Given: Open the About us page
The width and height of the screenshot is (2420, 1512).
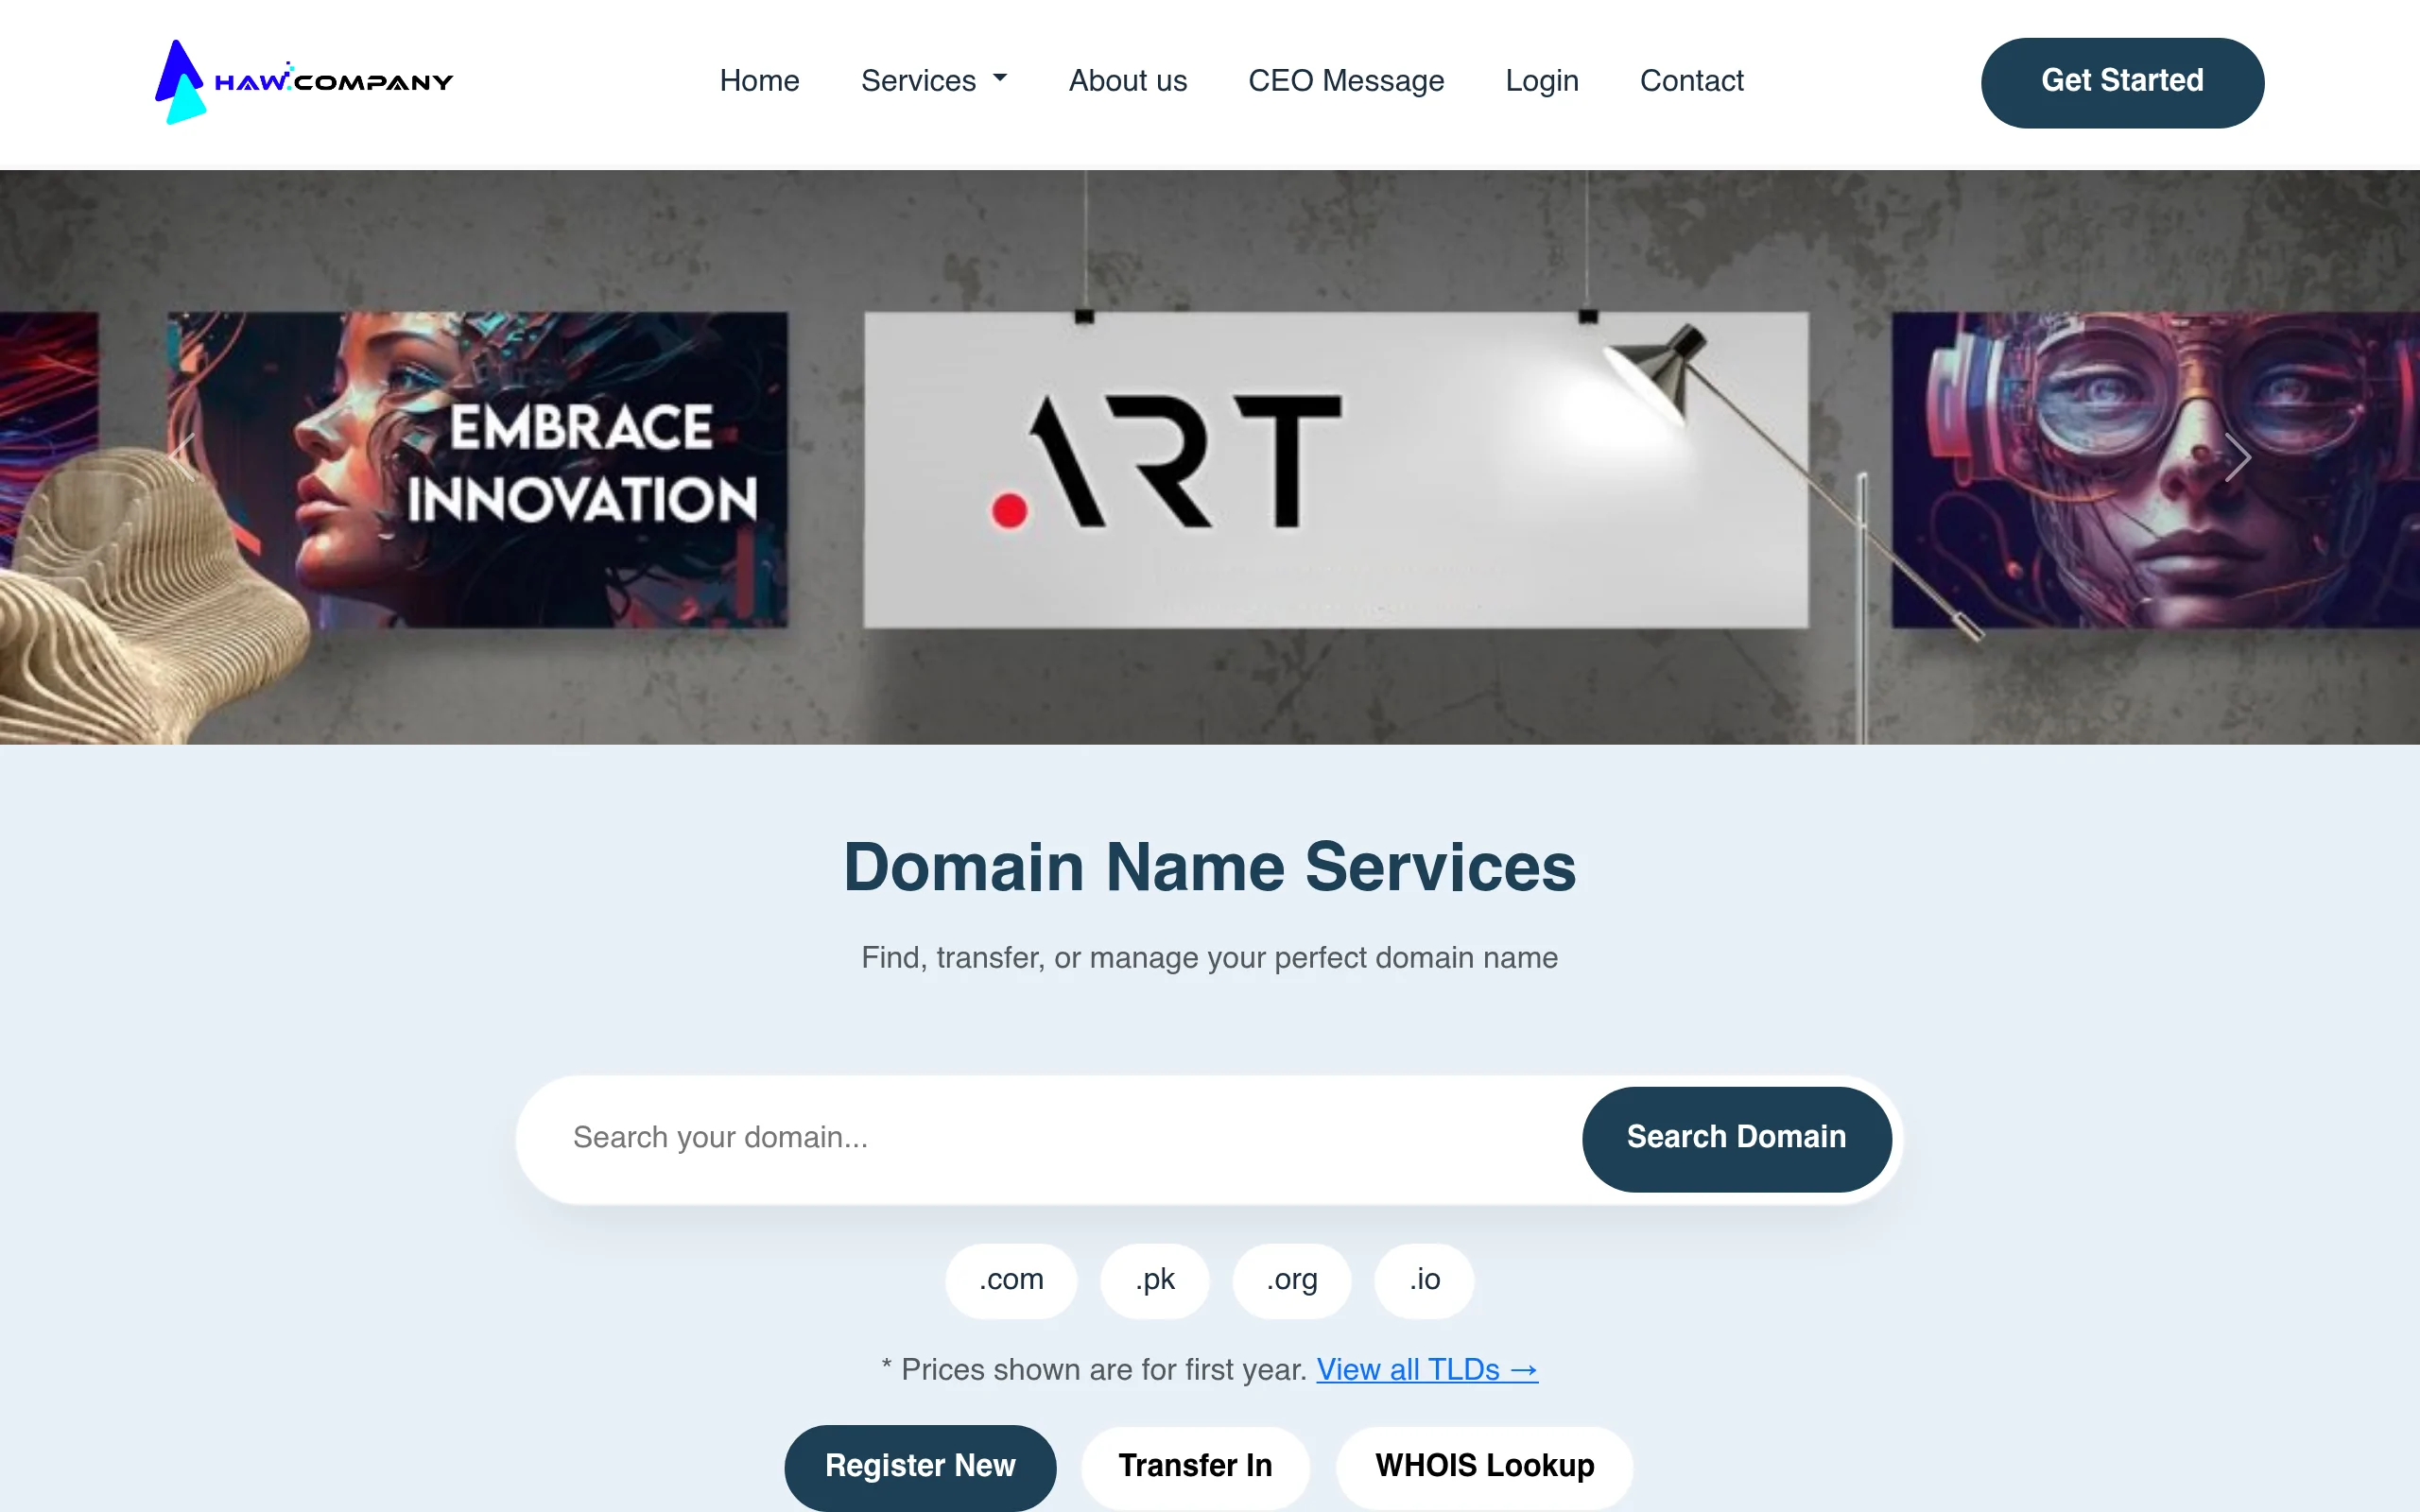Looking at the screenshot, I should coord(1127,81).
